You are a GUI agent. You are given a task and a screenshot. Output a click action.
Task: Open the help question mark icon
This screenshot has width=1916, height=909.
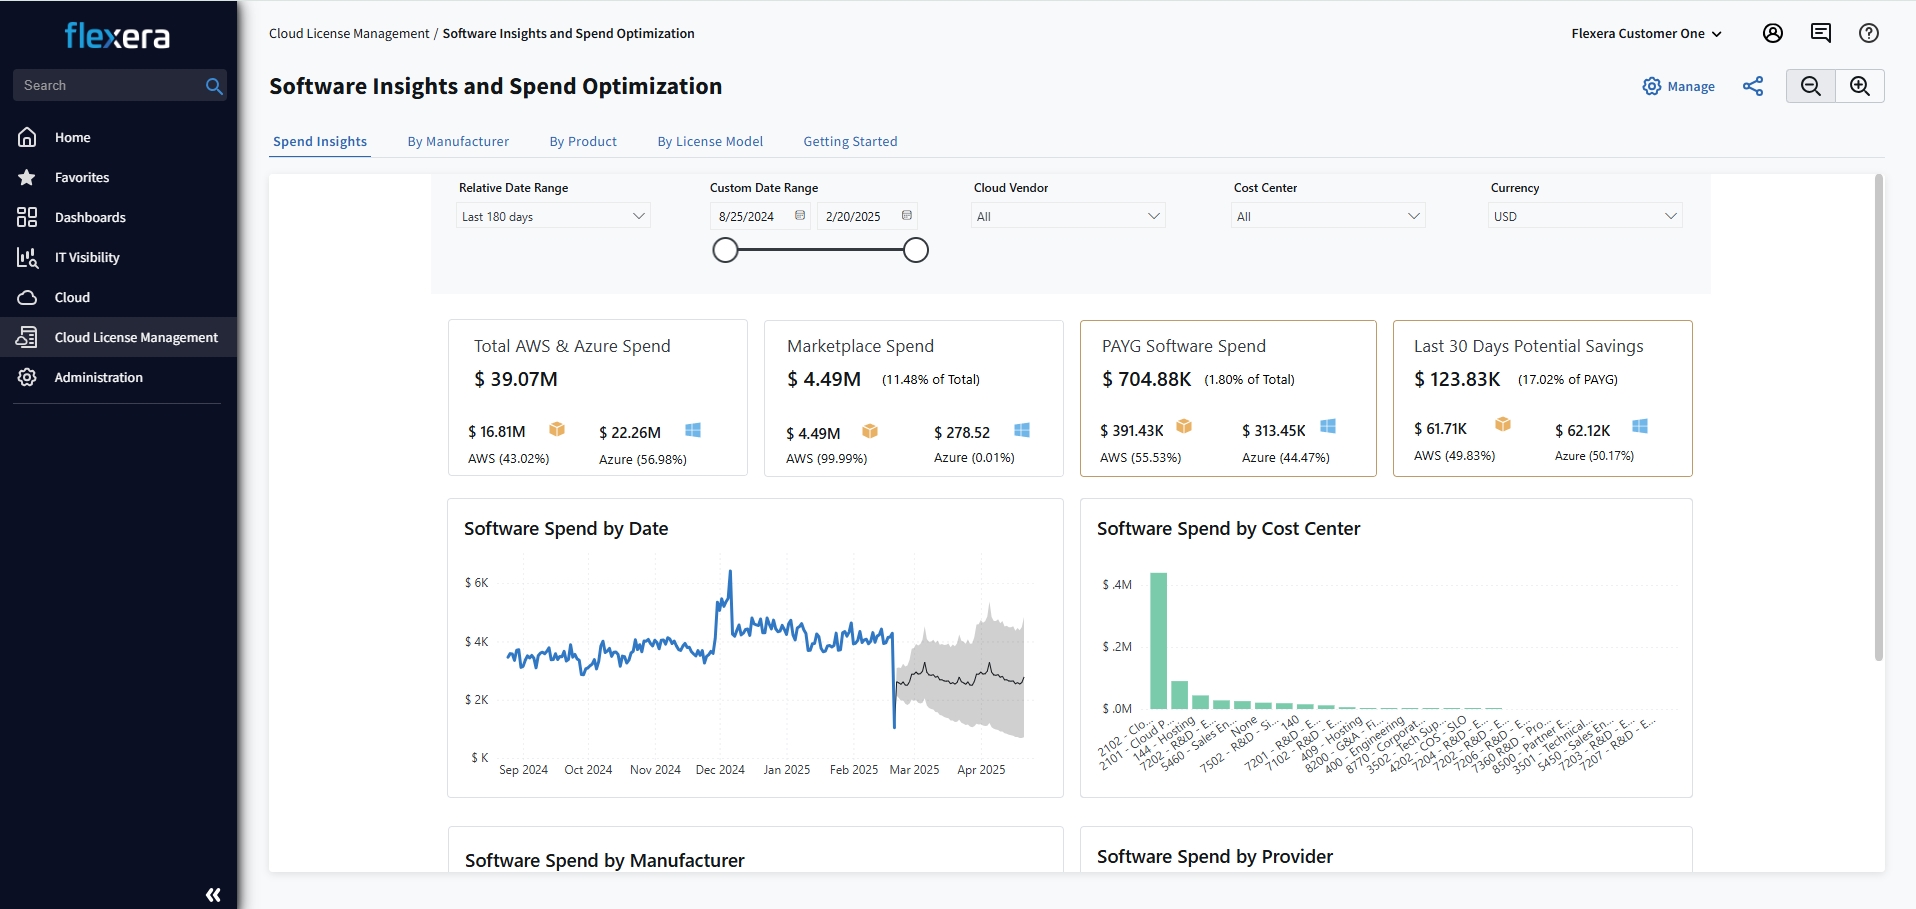coord(1868,33)
